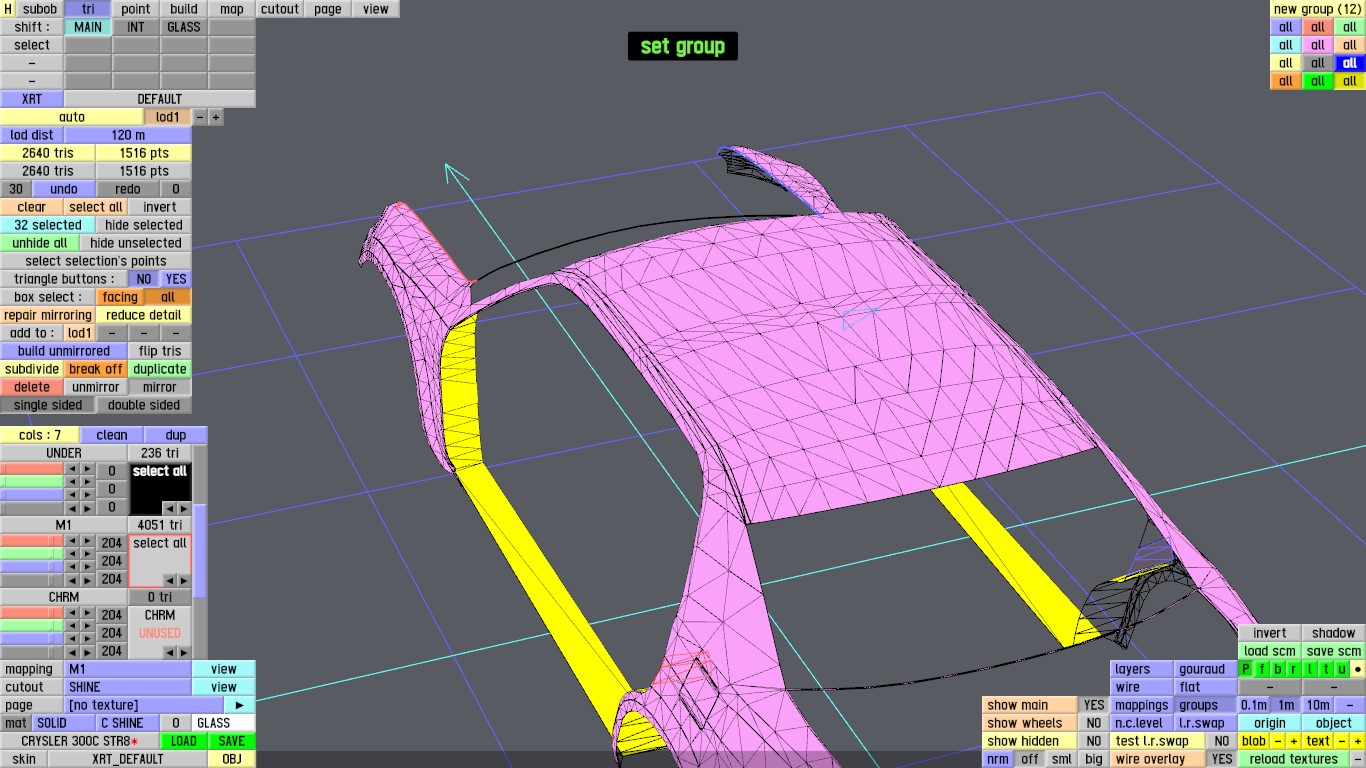Click the auto lod selector
The width and height of the screenshot is (1366, 768).
(72, 117)
